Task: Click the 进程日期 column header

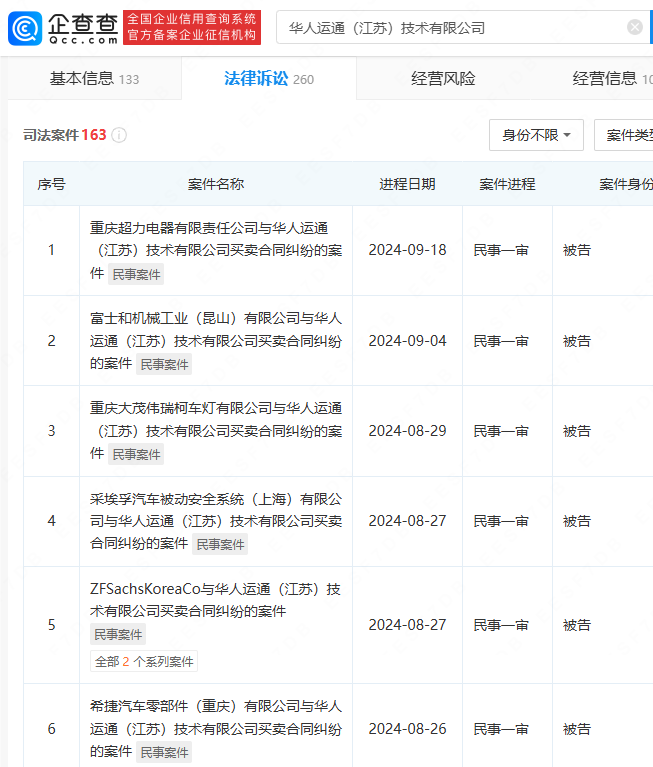Action: coord(407,184)
